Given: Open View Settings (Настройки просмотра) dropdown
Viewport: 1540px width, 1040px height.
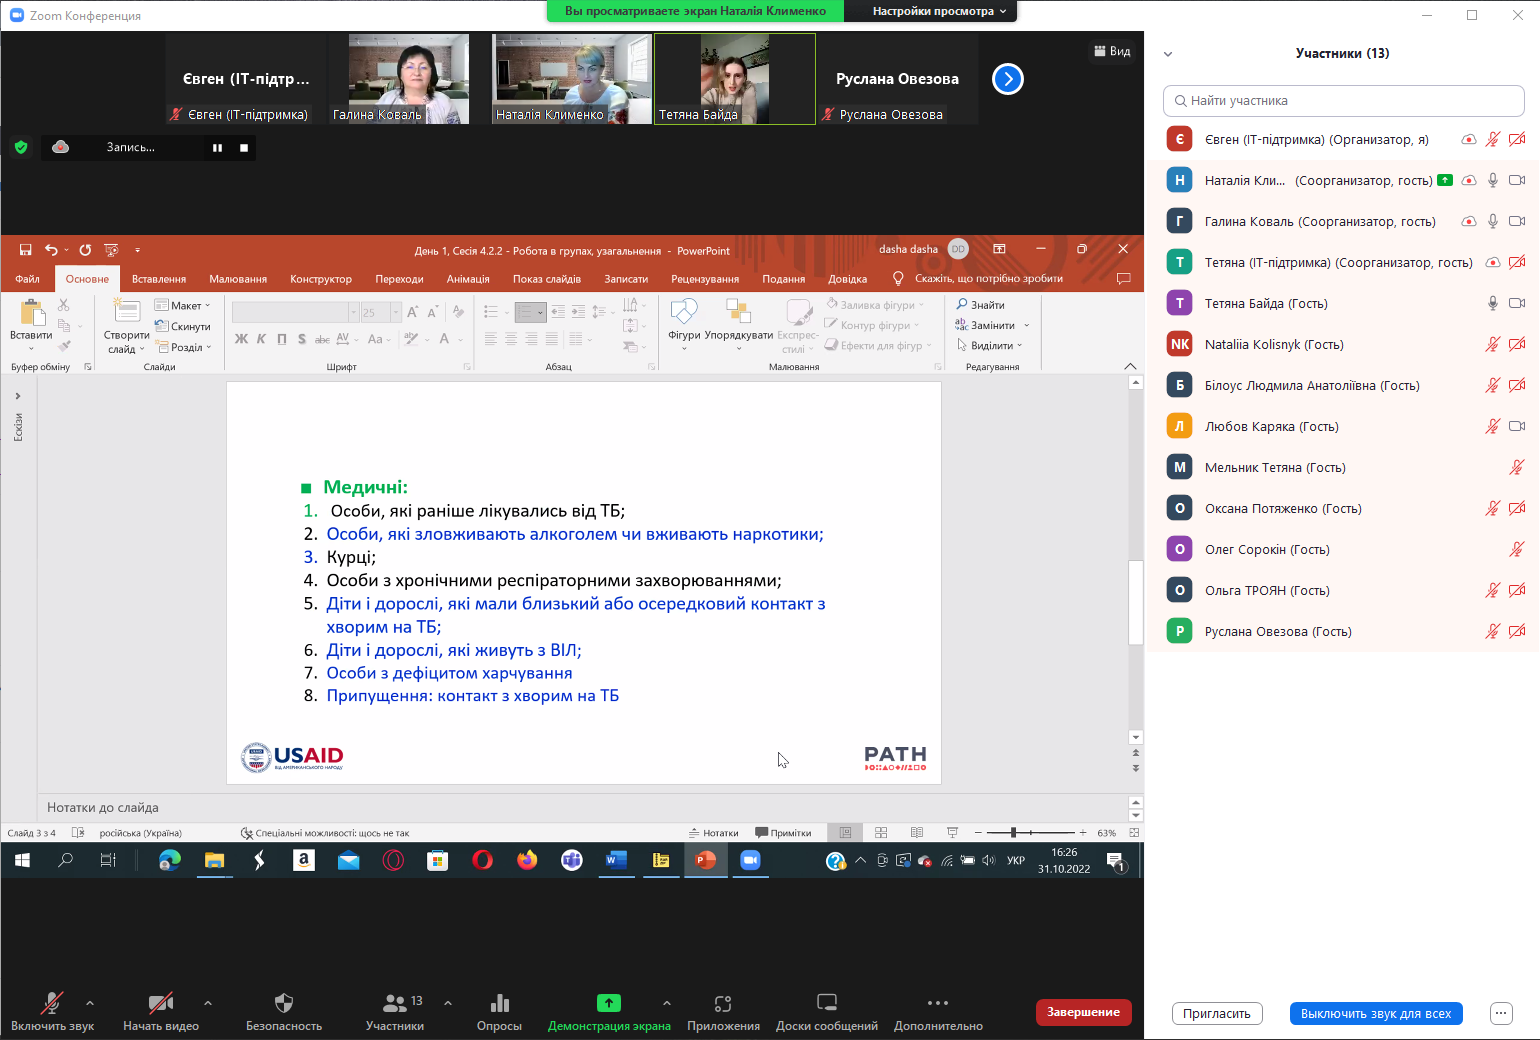Looking at the screenshot, I should click(931, 11).
